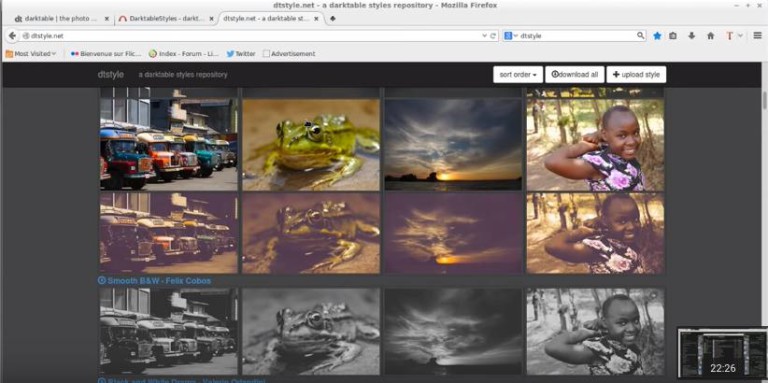This screenshot has height=383, width=768.
Task: Open the colorful frog thumbnail
Action: coord(311,144)
